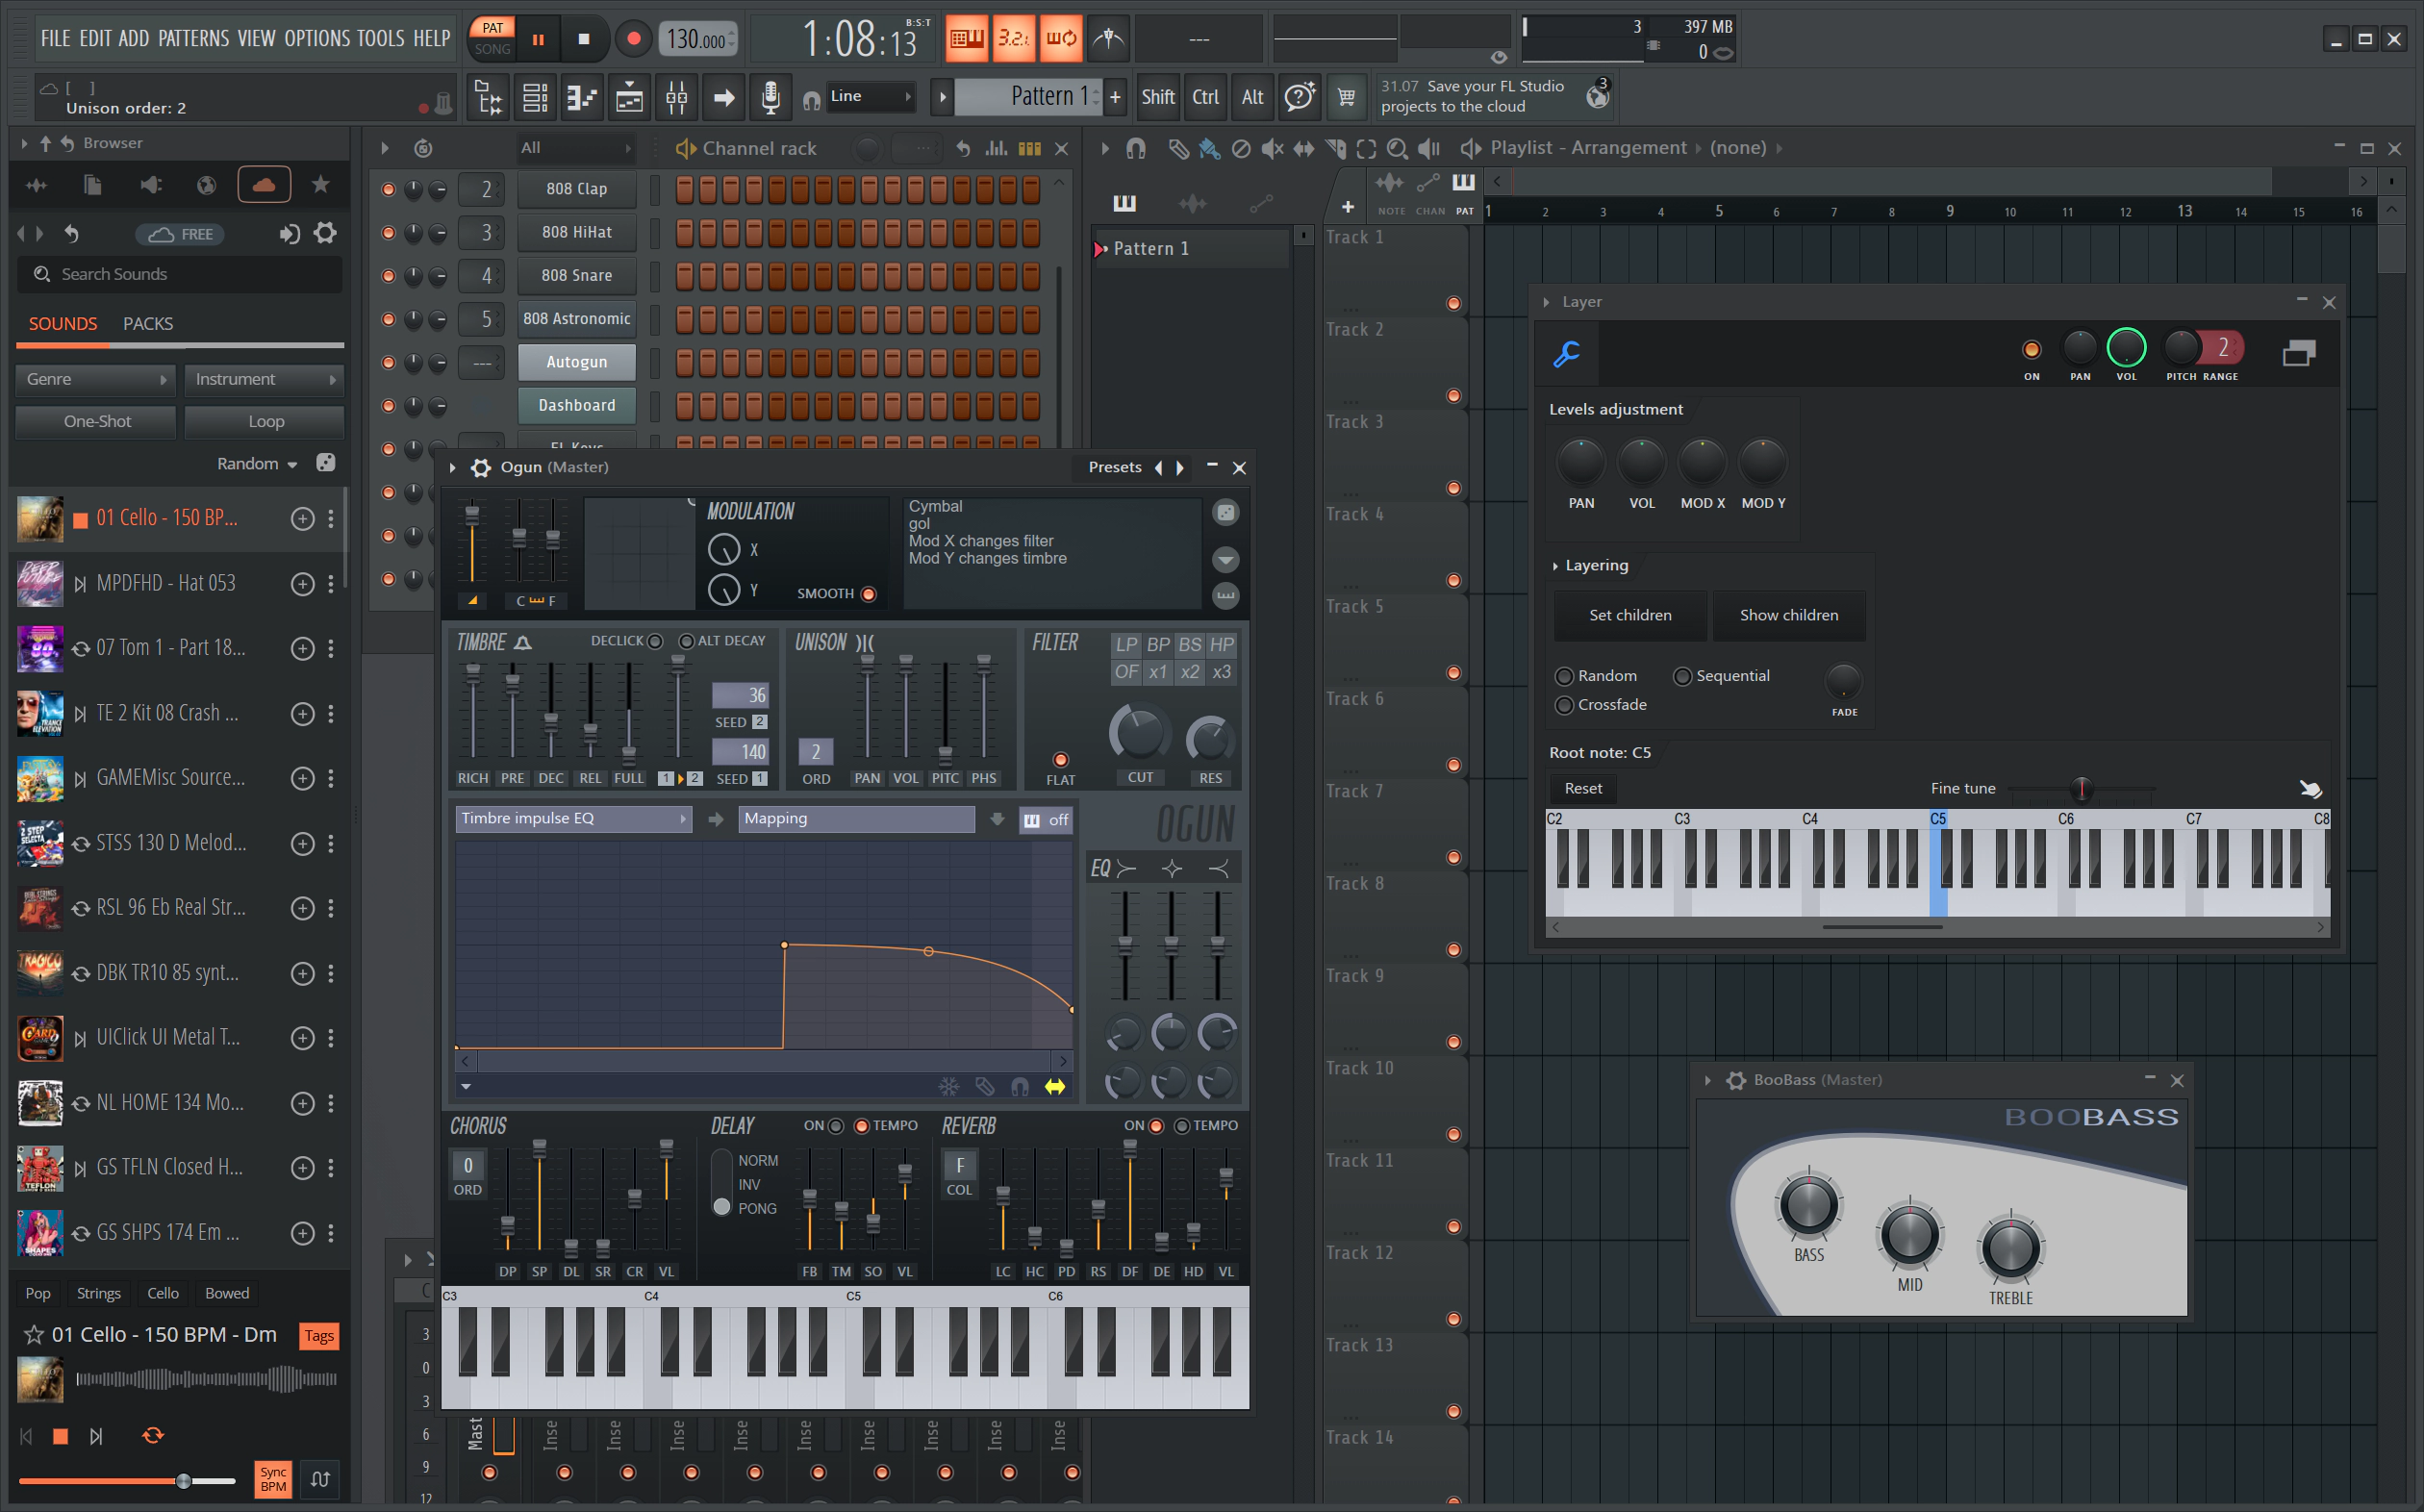2424x1512 pixels.
Task: Select the 808 Snare channel button
Action: click(x=576, y=276)
